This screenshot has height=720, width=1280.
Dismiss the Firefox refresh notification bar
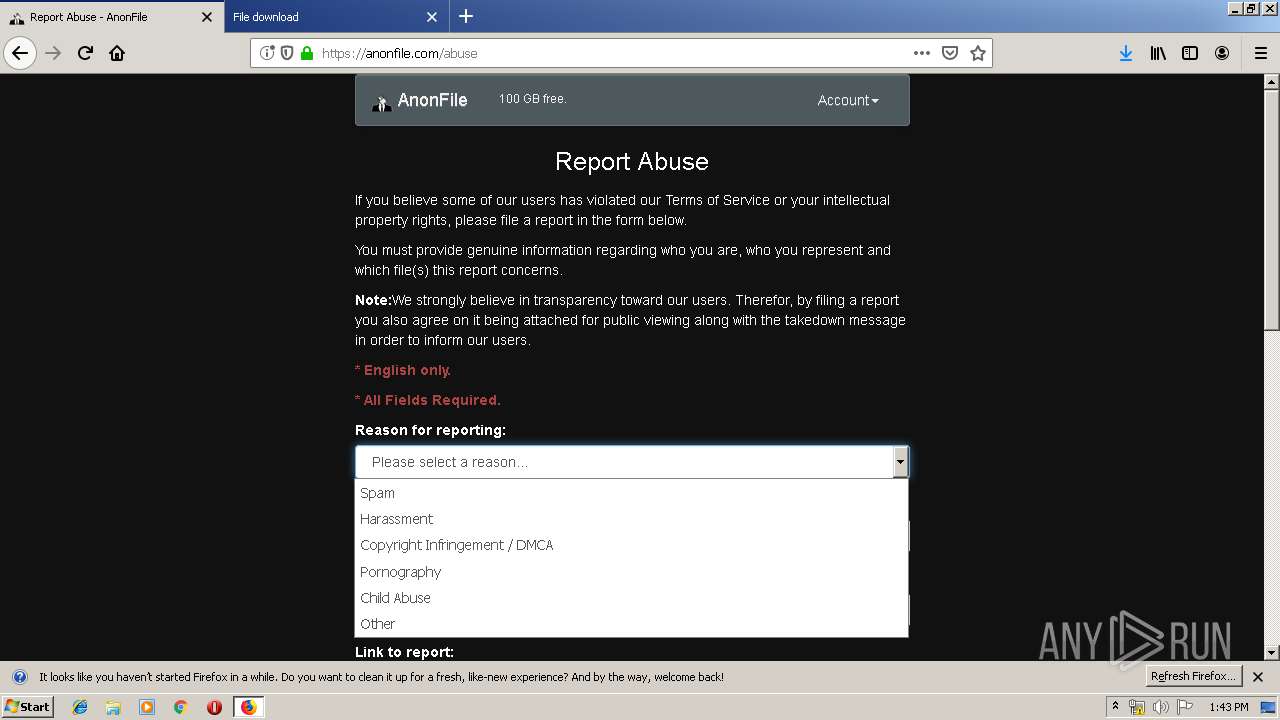click(1258, 677)
